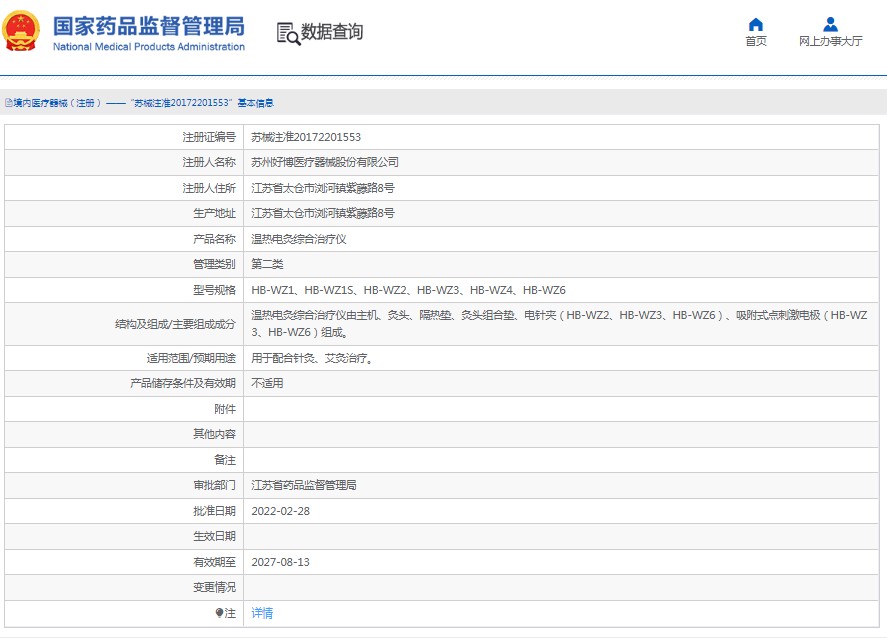This screenshot has height=638, width=887.
Task: Open the 首页 home icon
Action: [756, 24]
